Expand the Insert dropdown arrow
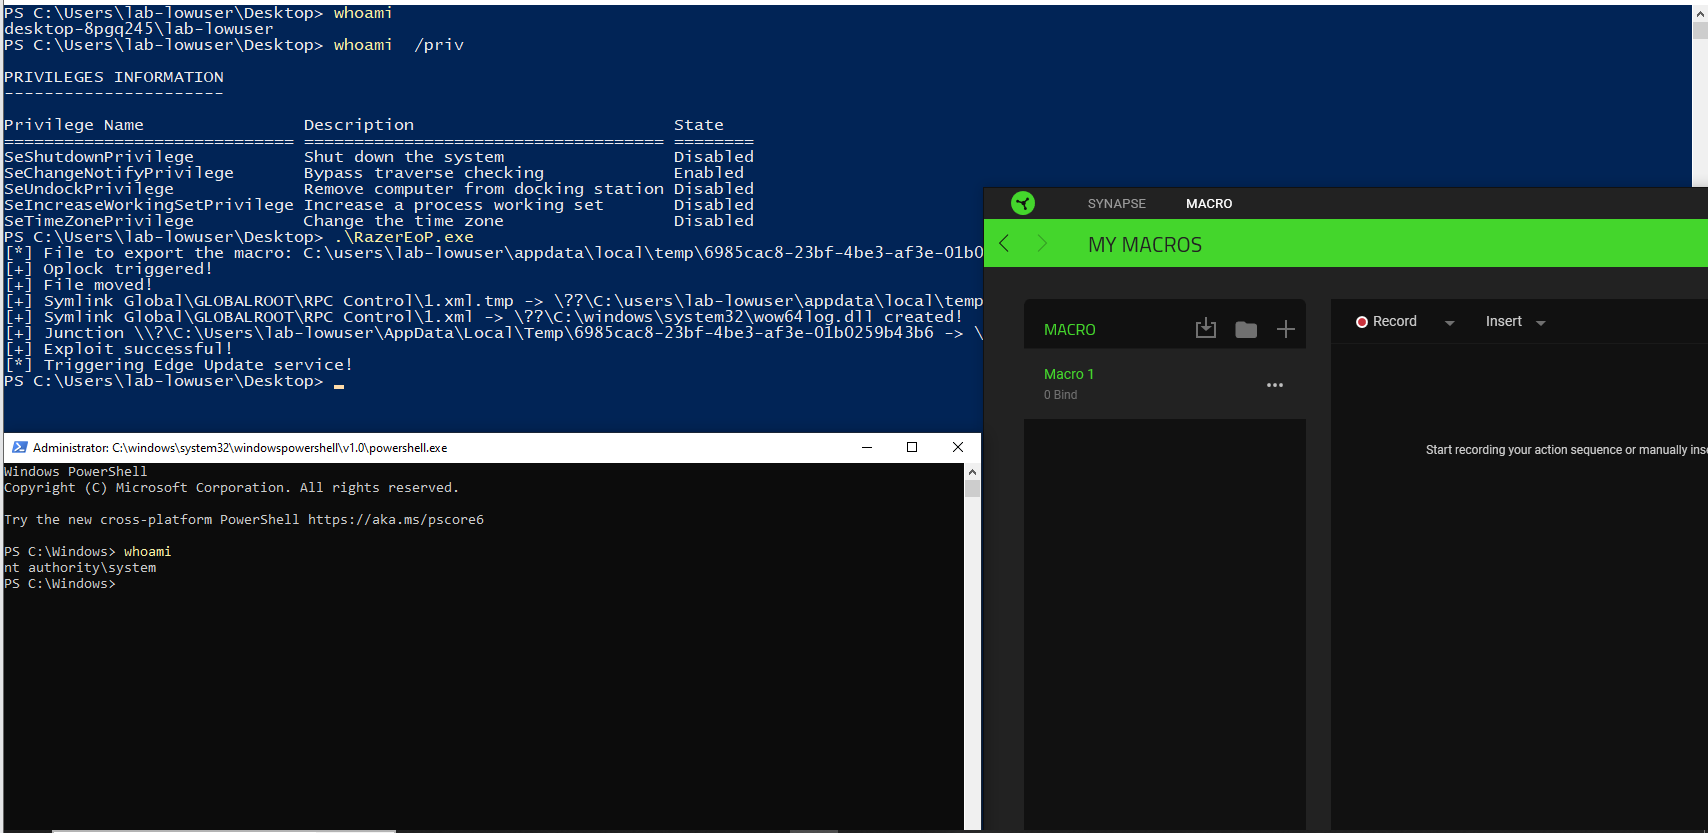The width and height of the screenshot is (1708, 833). (1541, 323)
